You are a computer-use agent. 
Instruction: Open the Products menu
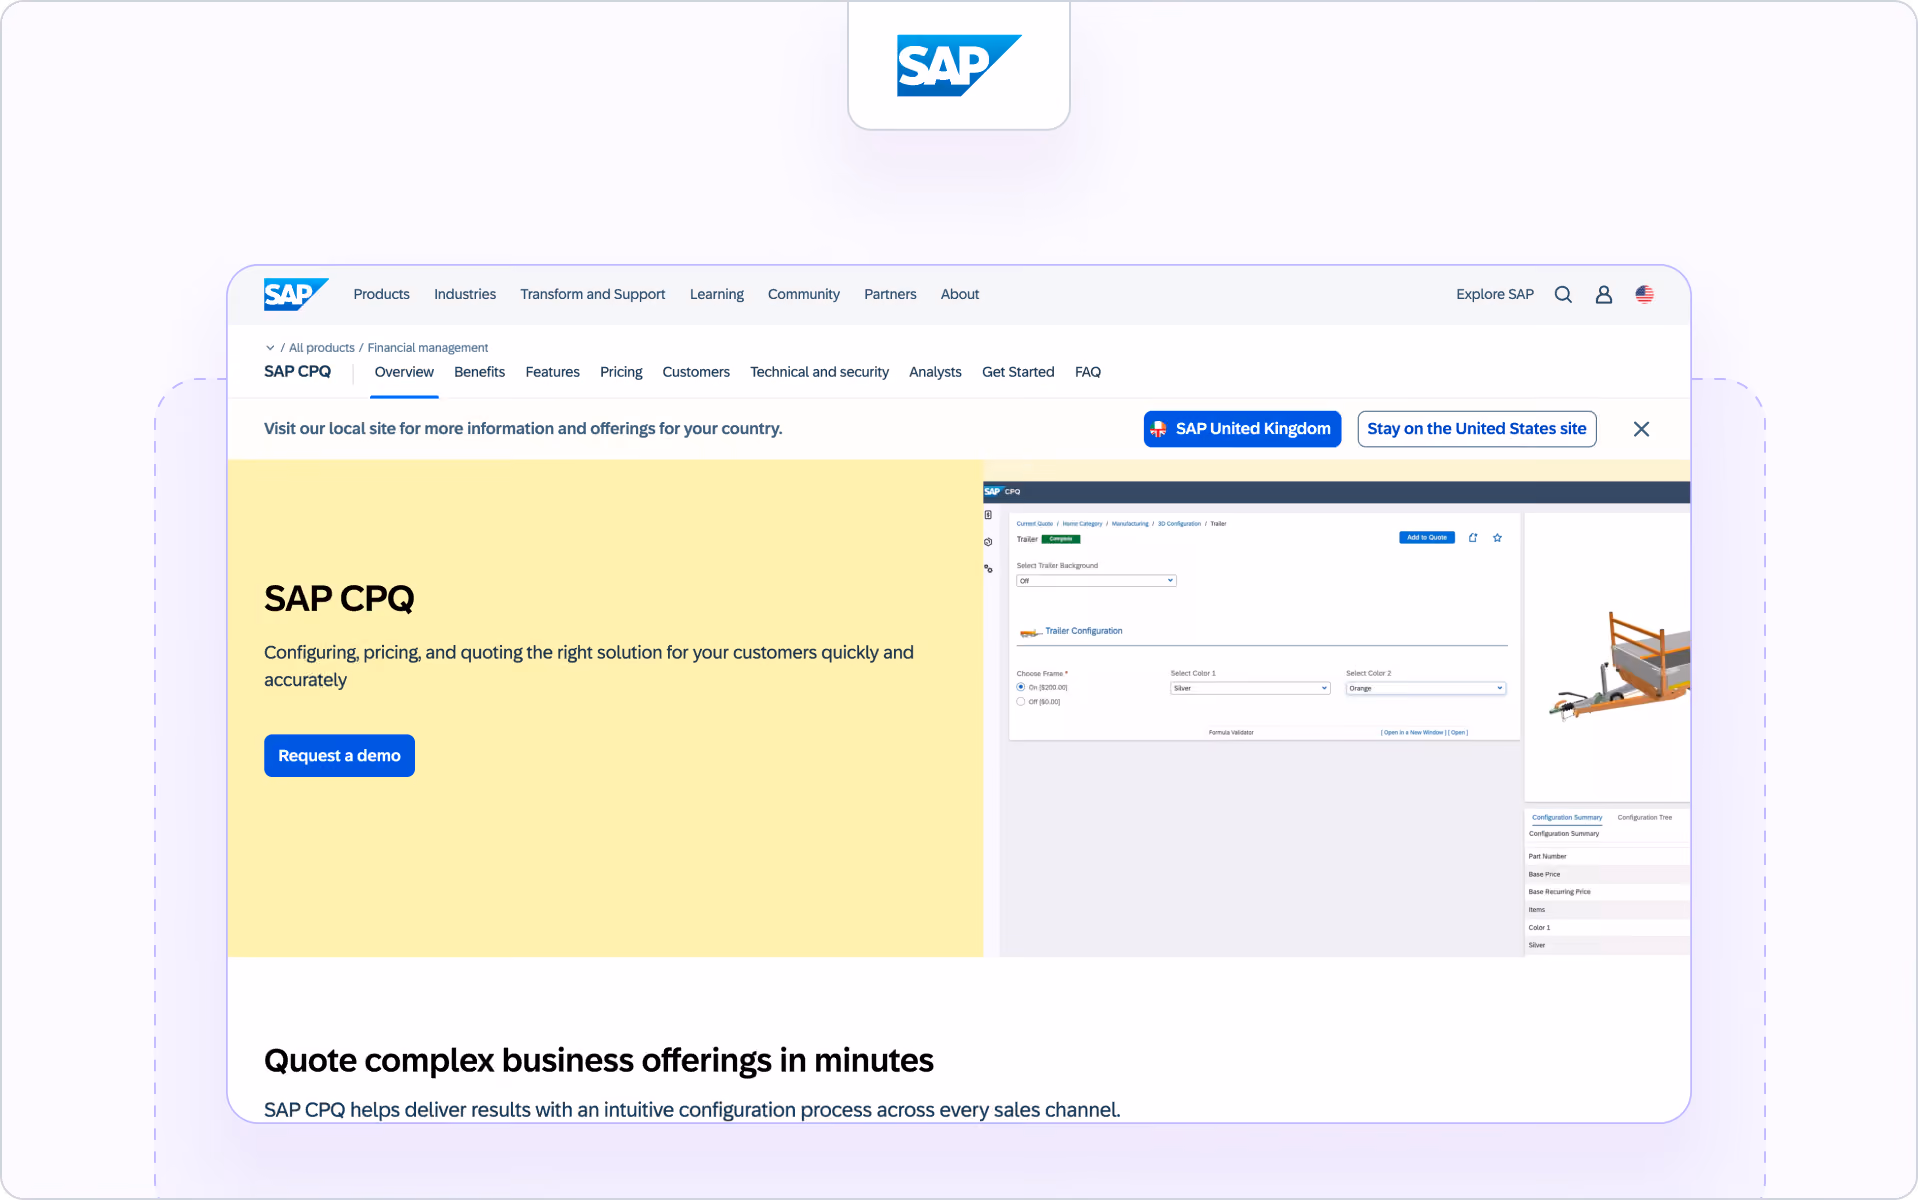(x=381, y=294)
